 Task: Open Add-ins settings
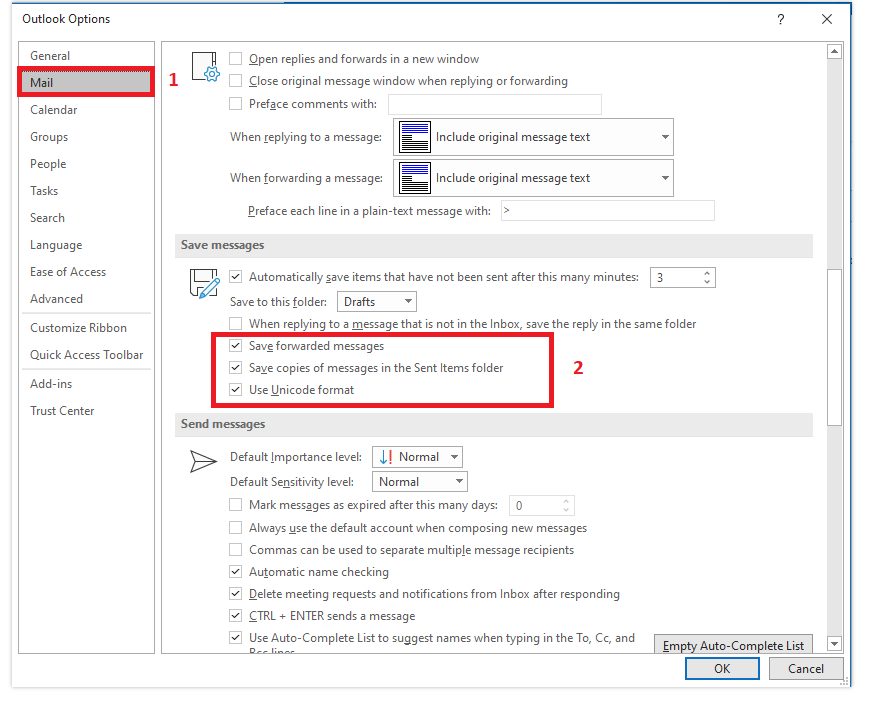coord(86,384)
